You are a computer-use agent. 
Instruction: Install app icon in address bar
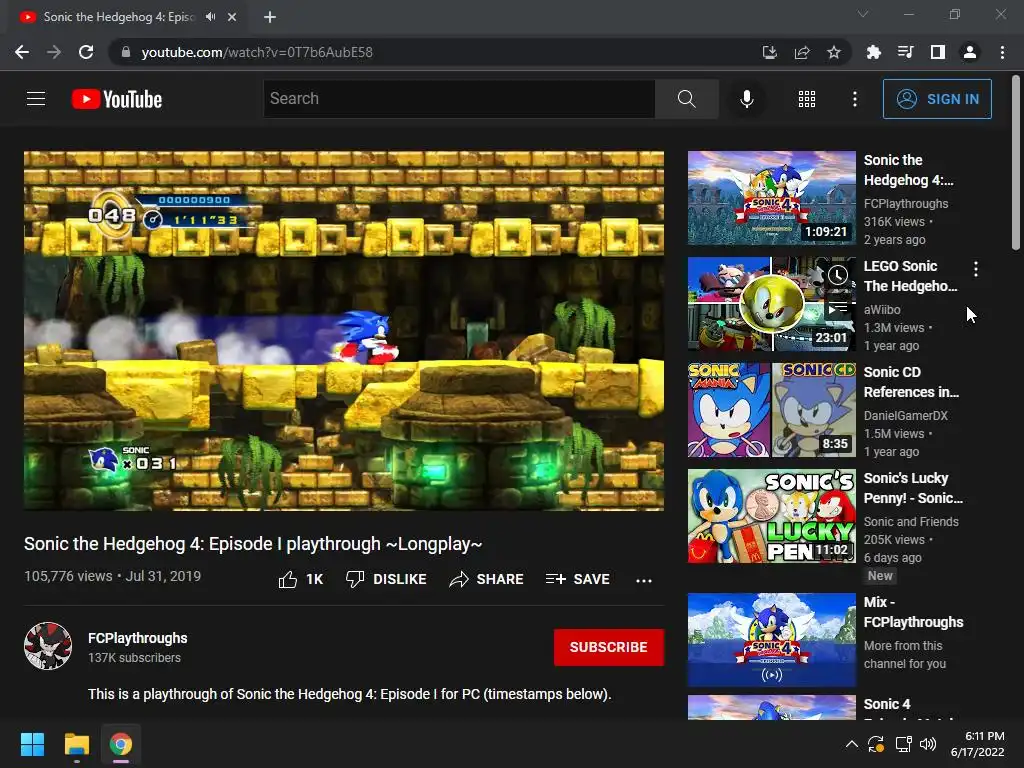coord(769,52)
